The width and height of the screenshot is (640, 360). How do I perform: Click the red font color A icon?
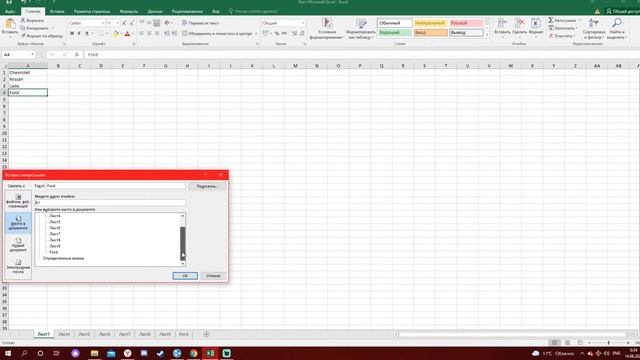click(127, 33)
